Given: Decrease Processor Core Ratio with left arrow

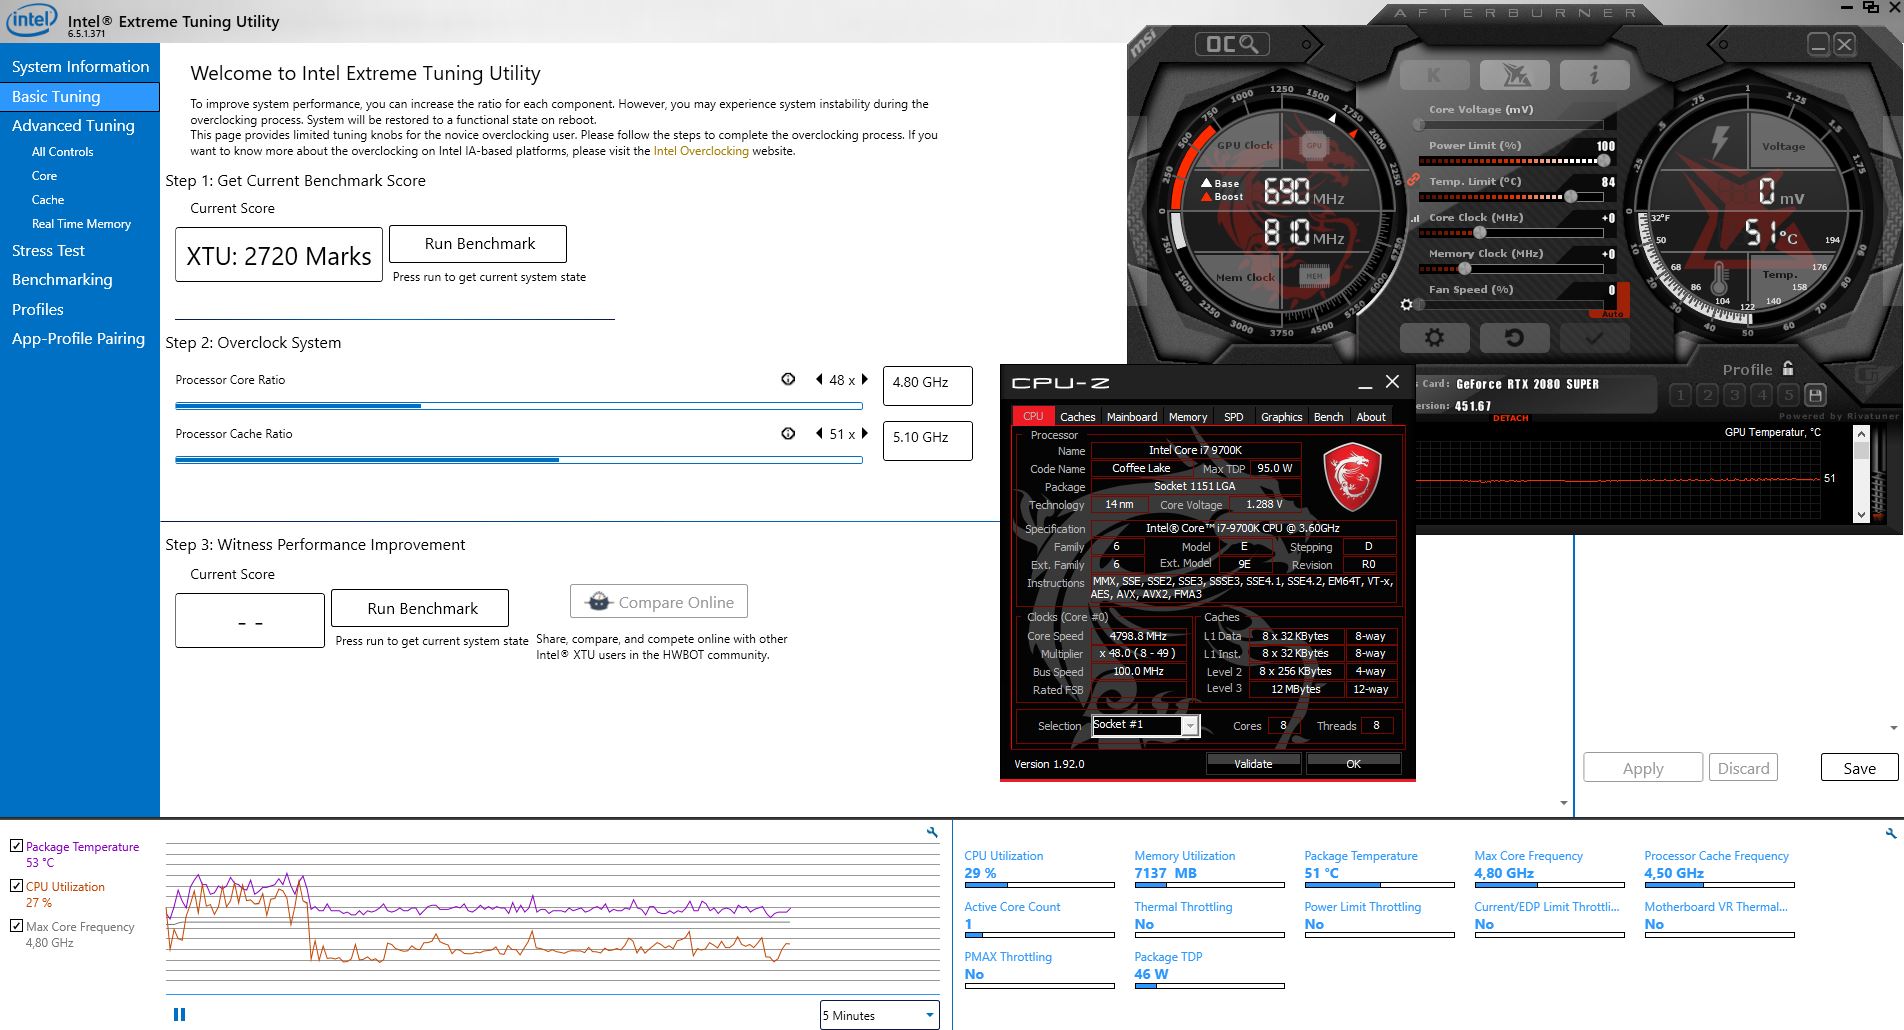Looking at the screenshot, I should coord(819,379).
